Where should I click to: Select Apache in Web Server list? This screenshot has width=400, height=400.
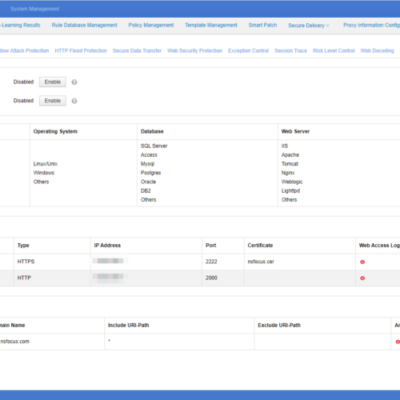(290, 155)
